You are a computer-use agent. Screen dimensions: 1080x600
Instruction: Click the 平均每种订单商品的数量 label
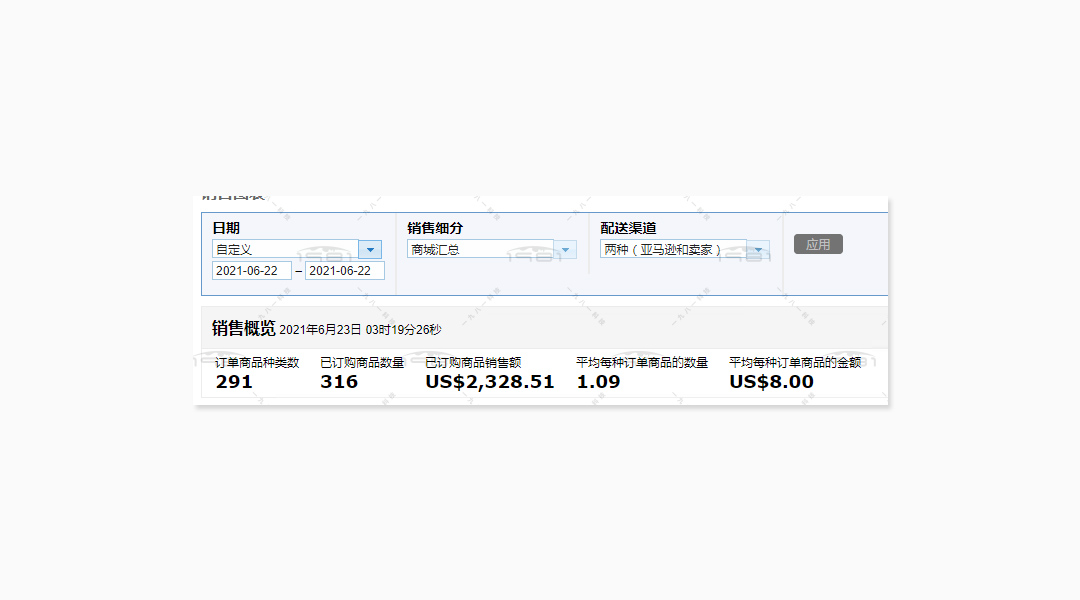coord(642,362)
